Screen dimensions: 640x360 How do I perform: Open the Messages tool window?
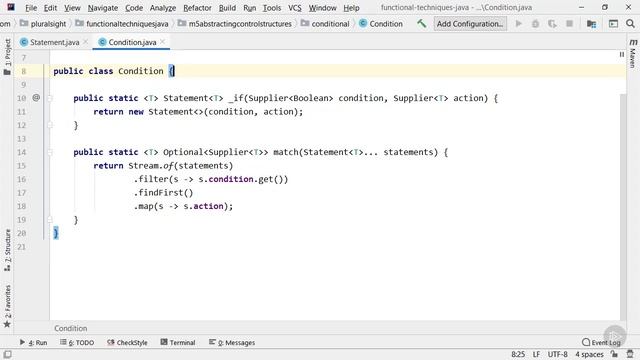[x=232, y=342]
